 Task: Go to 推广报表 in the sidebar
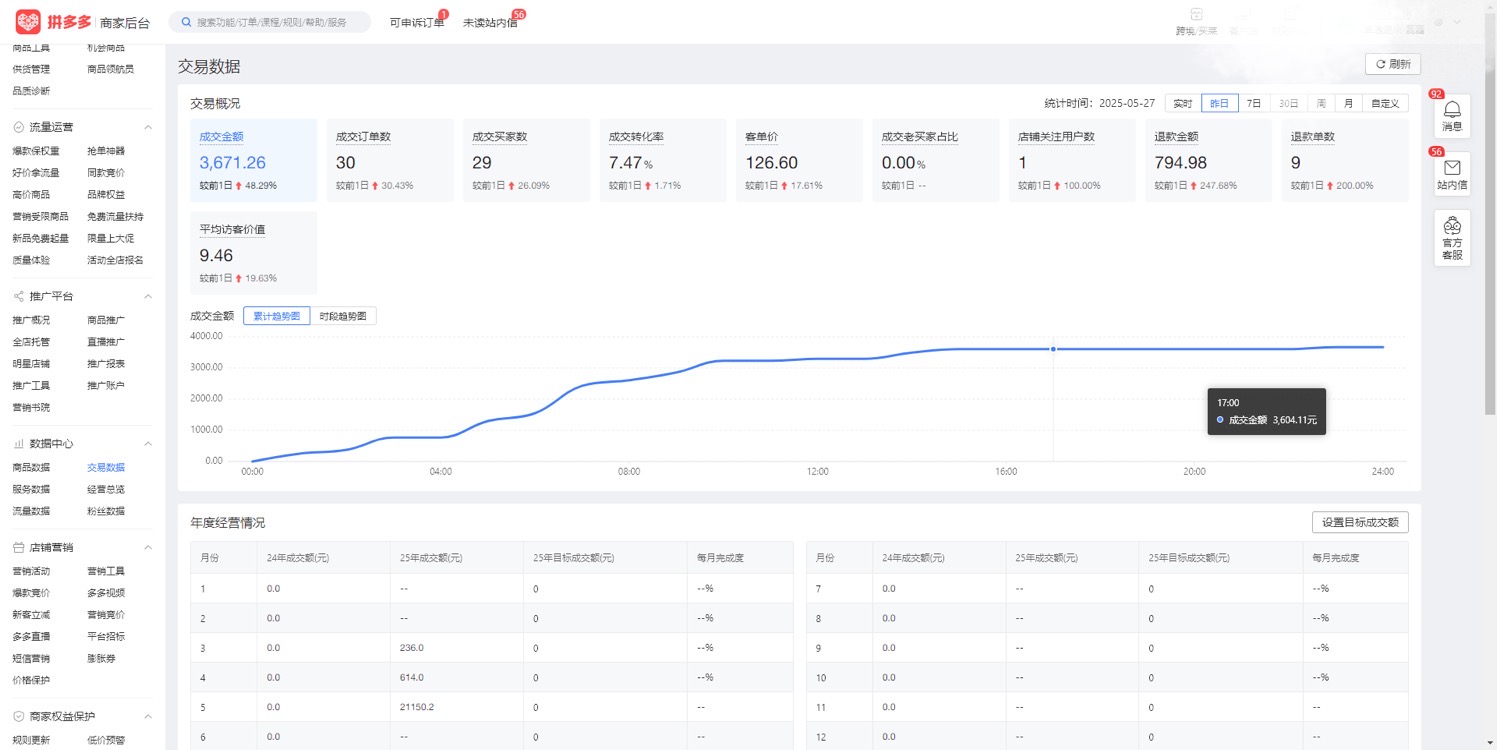[106, 364]
